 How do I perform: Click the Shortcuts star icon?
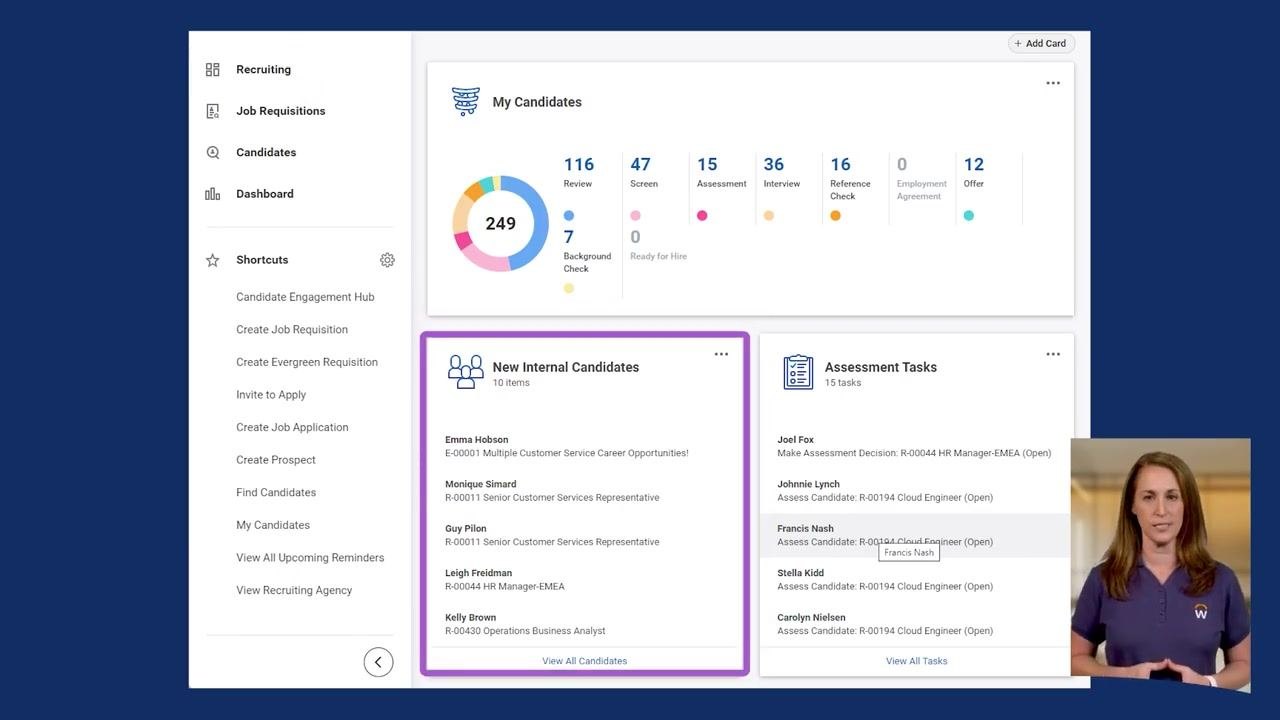(212, 260)
